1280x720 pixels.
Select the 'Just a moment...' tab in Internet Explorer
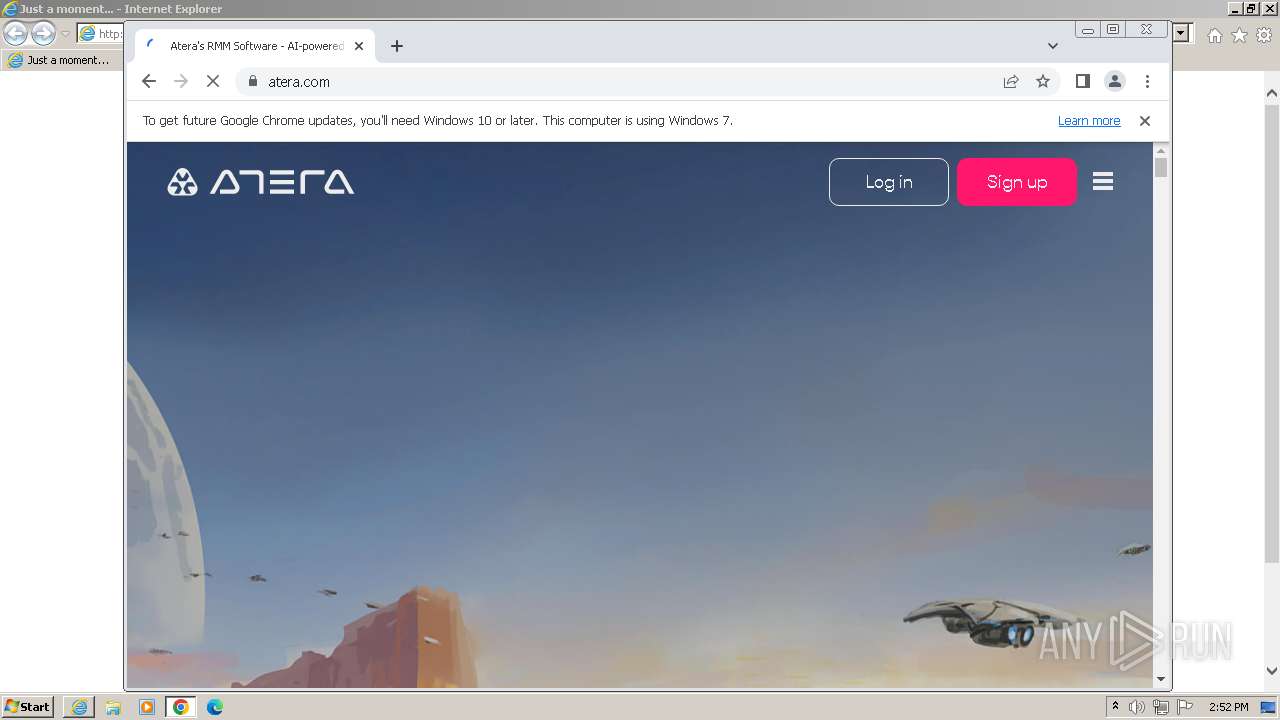point(60,60)
